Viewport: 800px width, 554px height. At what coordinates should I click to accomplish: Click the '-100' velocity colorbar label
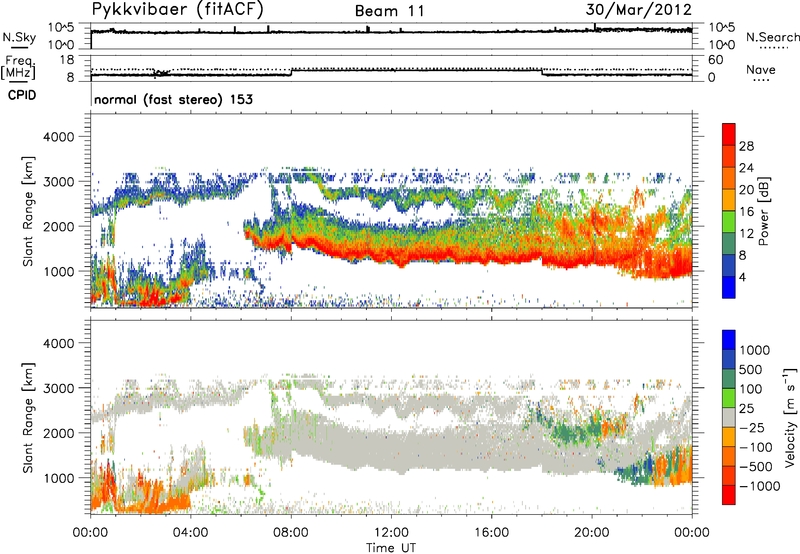point(755,447)
